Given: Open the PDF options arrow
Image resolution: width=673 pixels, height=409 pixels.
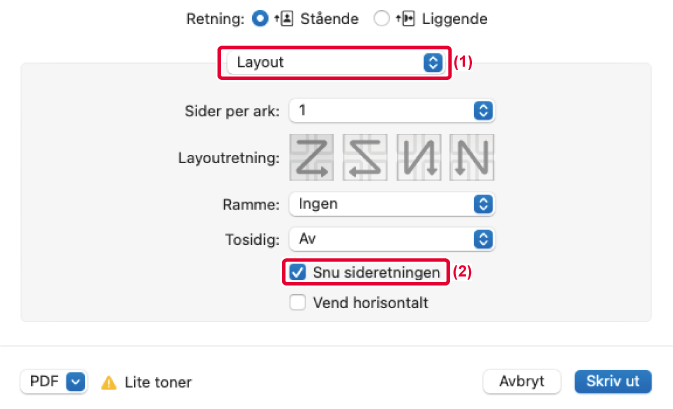Looking at the screenshot, I should 76,382.
